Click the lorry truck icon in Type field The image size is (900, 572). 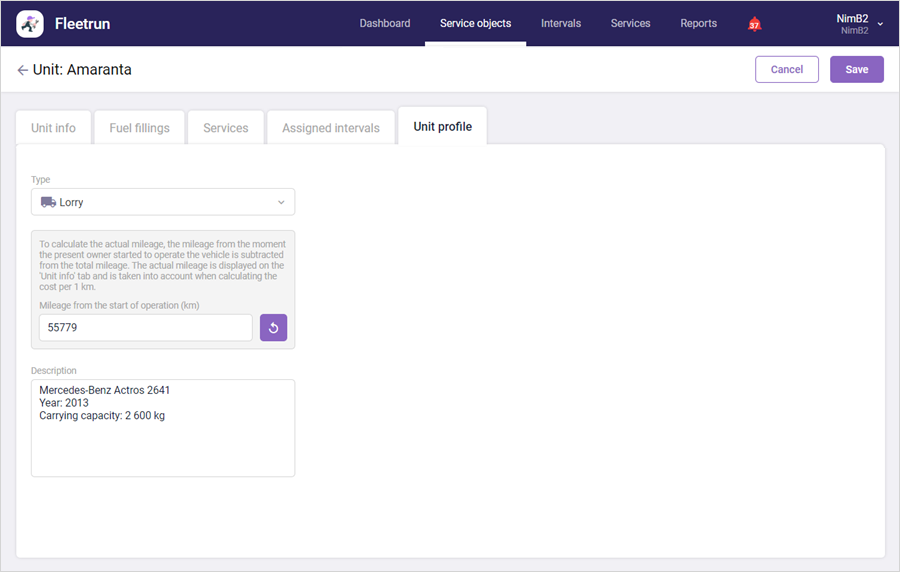coord(48,202)
